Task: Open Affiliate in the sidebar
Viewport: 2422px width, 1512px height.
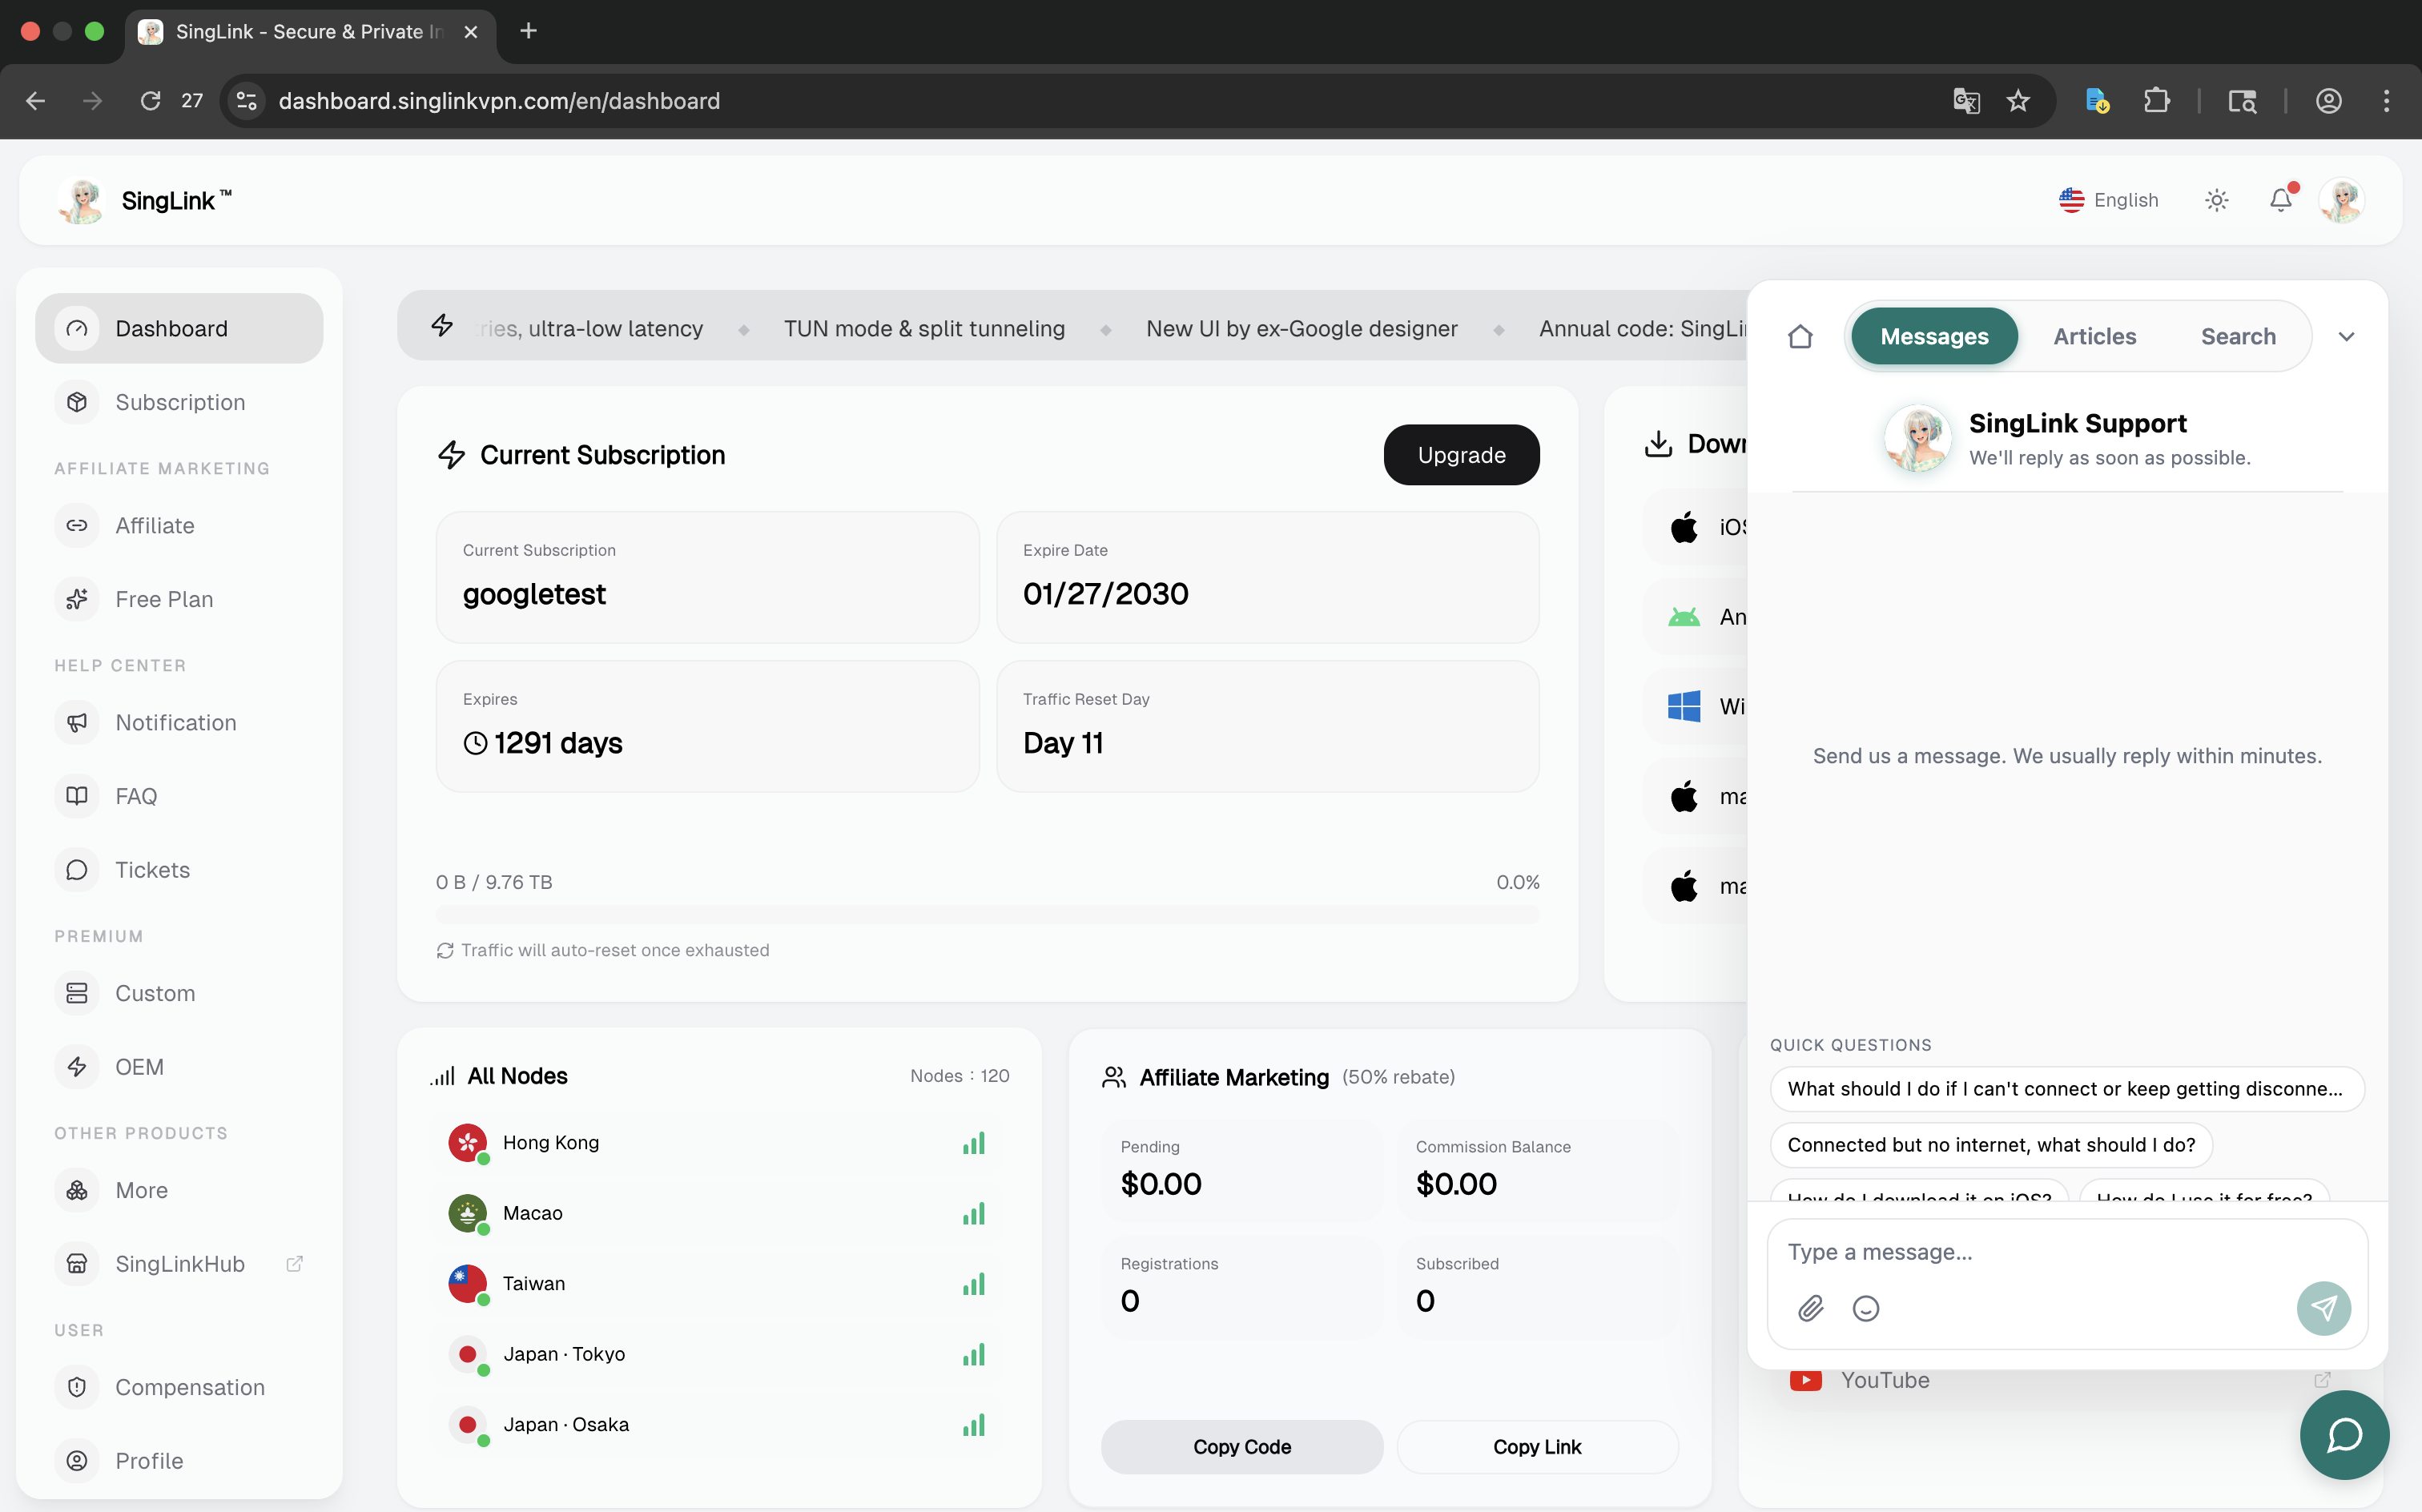Action: coord(179,525)
